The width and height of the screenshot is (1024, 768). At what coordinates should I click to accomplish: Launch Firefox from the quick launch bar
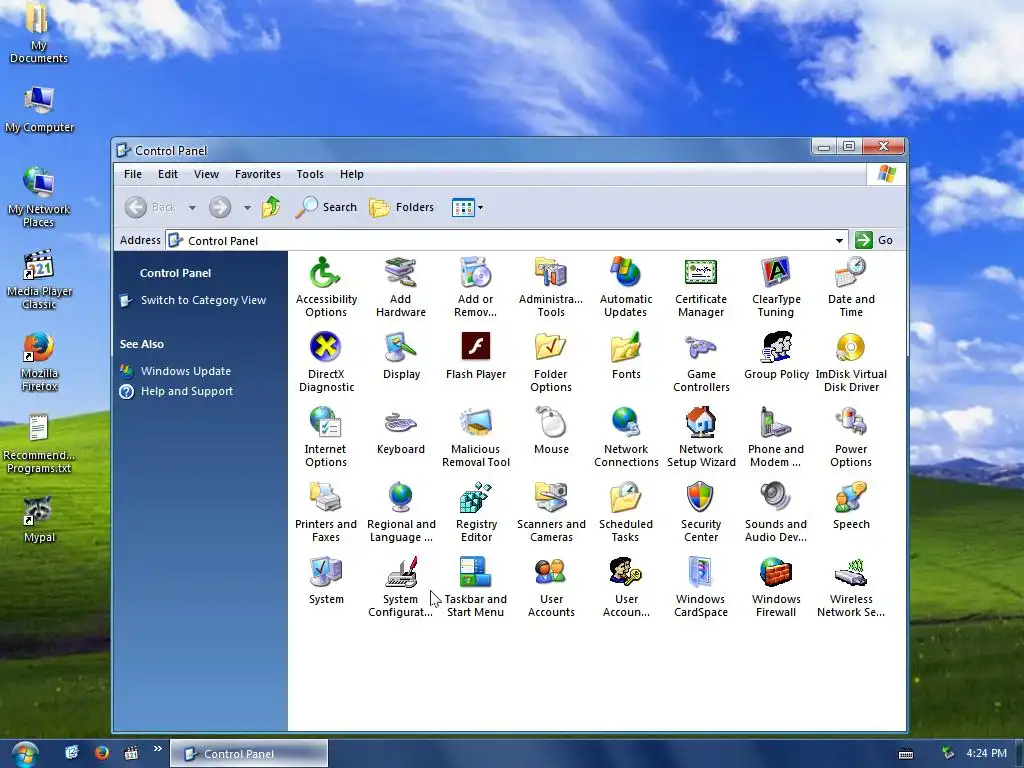point(101,753)
